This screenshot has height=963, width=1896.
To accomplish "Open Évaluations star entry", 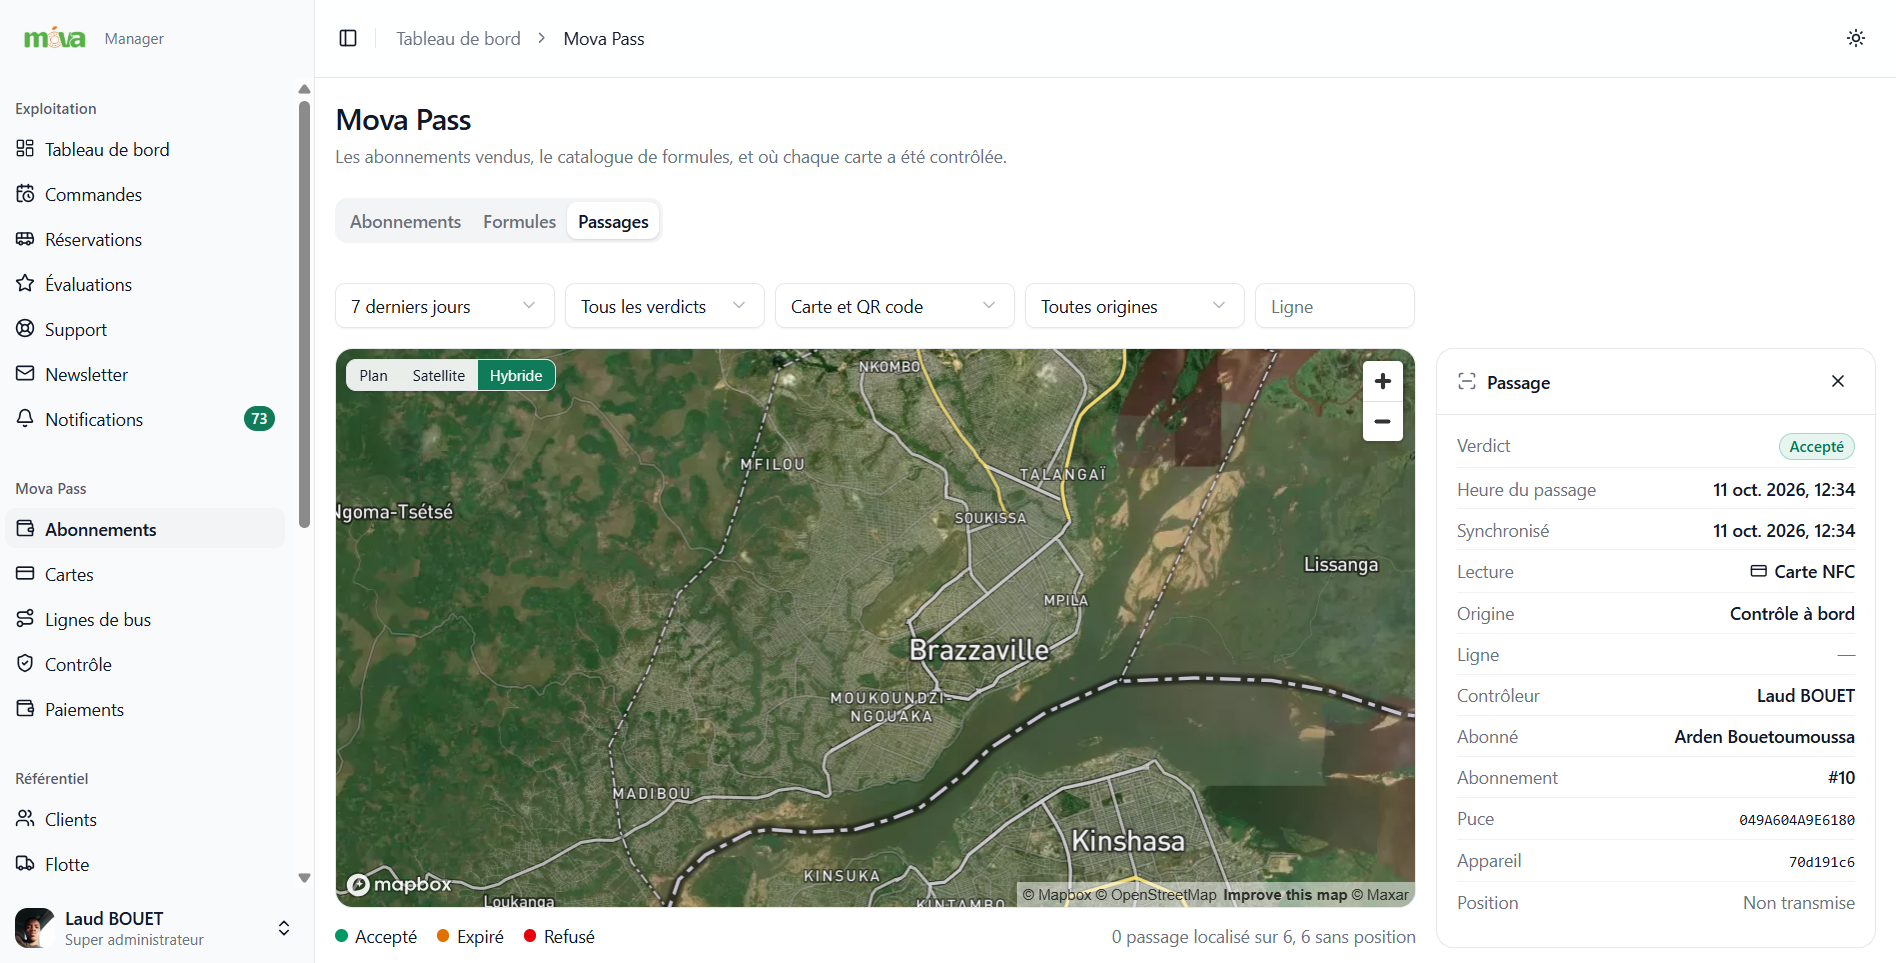I will click(145, 284).
